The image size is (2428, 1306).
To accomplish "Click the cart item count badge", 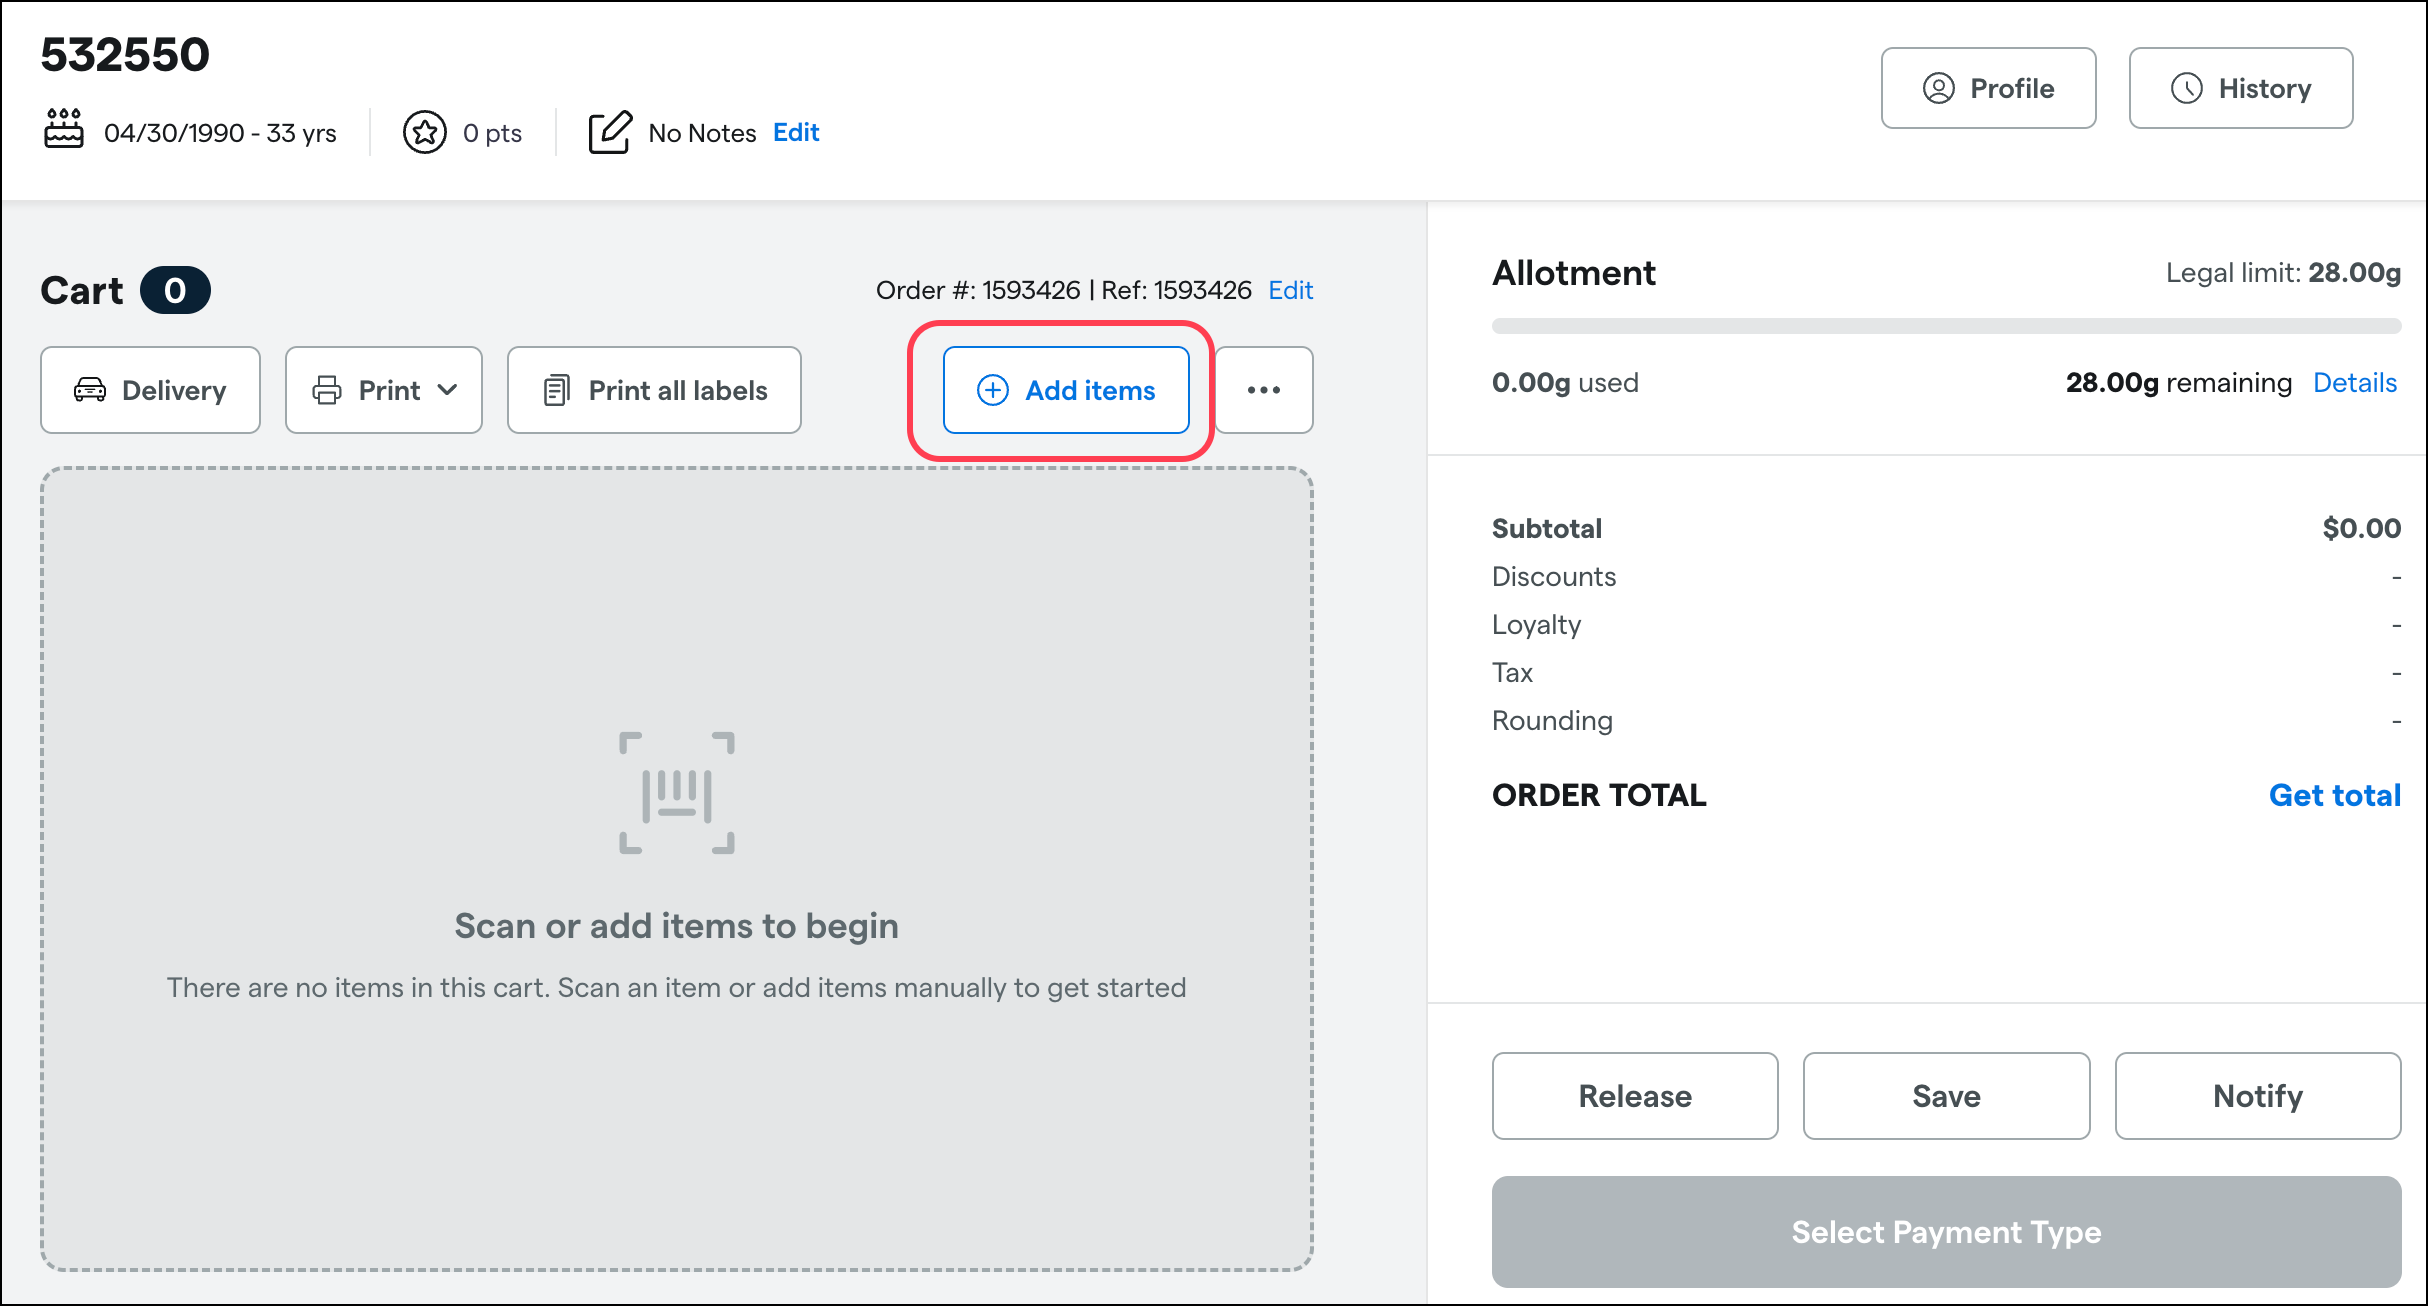I will [174, 290].
